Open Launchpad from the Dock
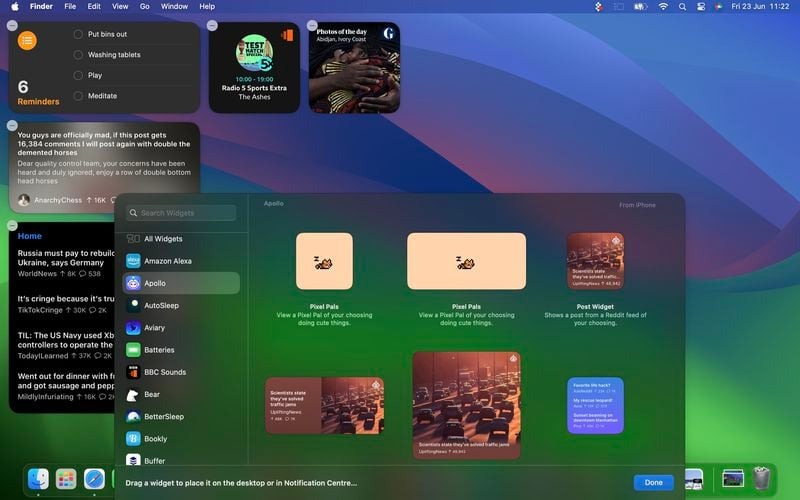800x500 pixels. click(66, 479)
